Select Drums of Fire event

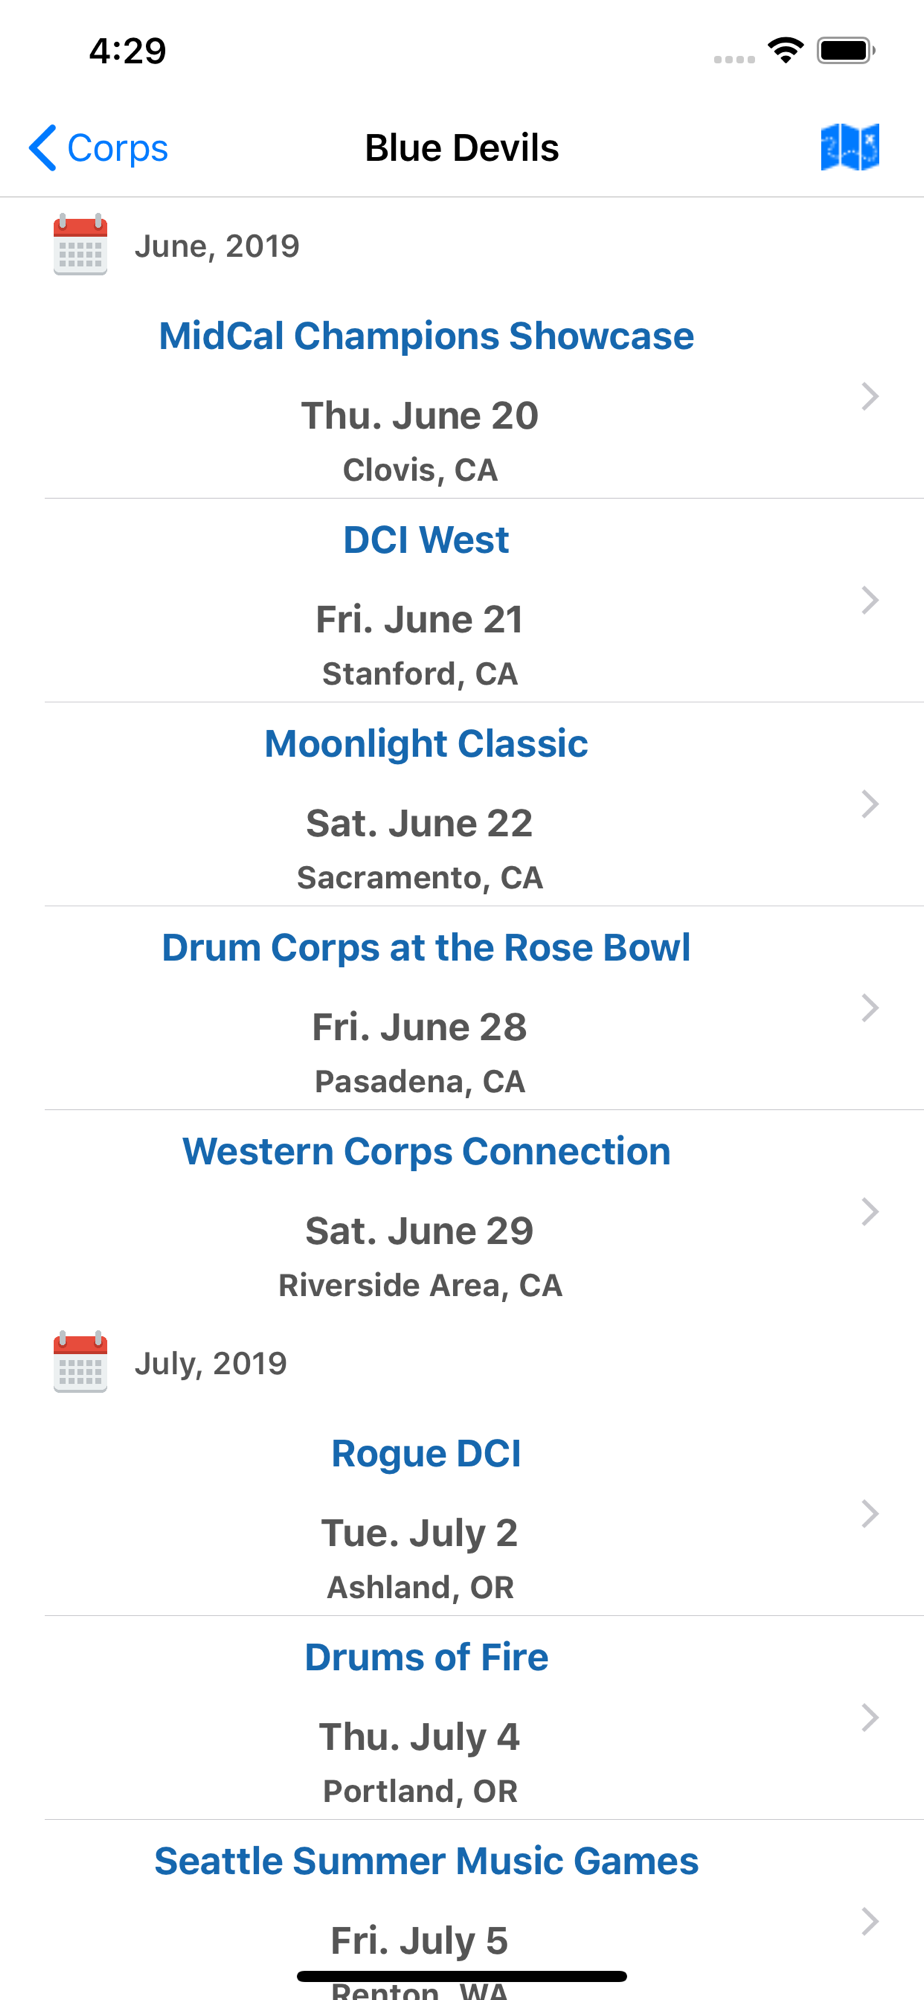426,1658
